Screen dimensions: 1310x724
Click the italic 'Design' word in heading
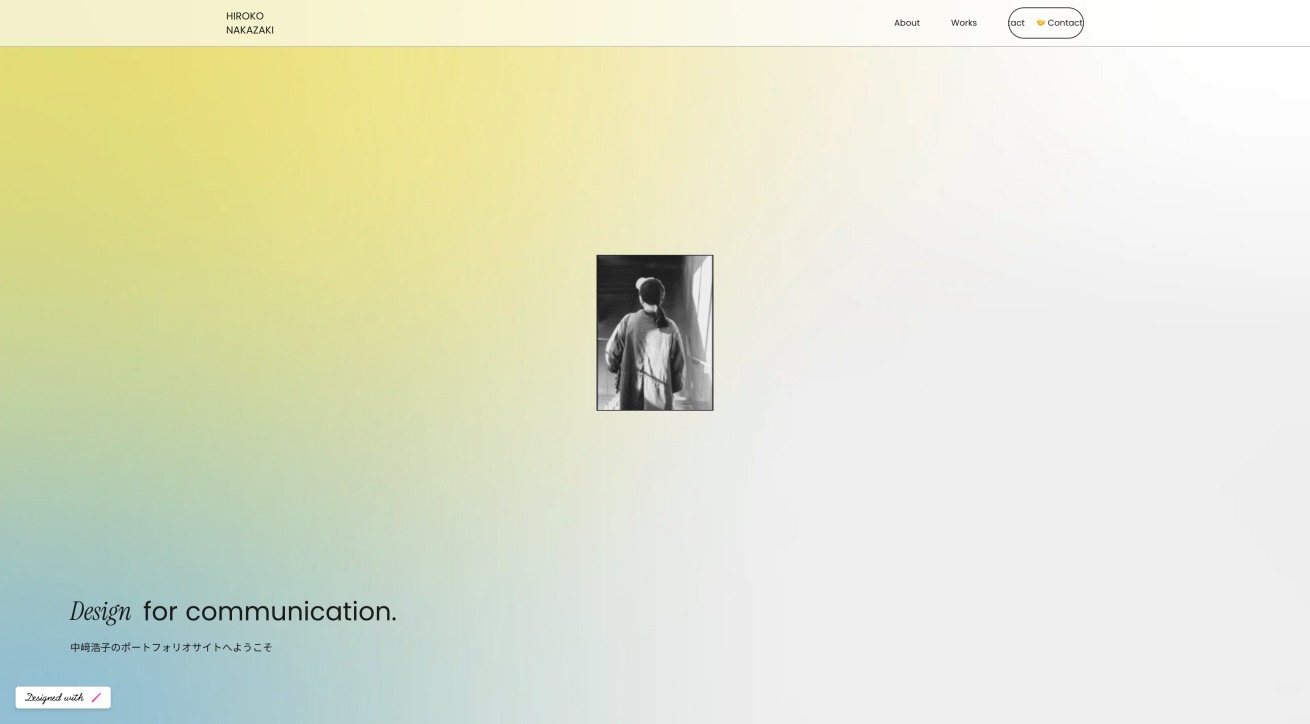(x=99, y=610)
